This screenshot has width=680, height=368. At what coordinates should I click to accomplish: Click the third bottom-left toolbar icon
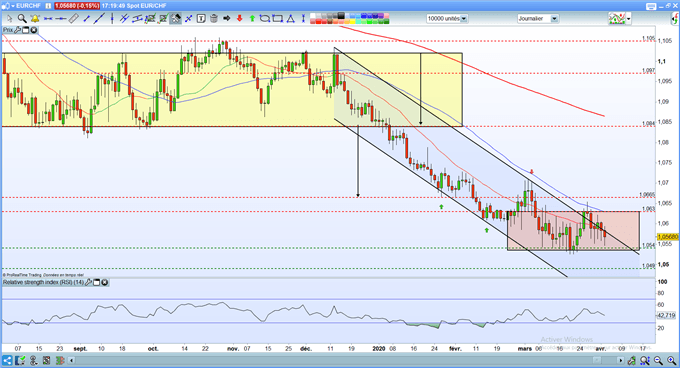[x=33, y=360]
